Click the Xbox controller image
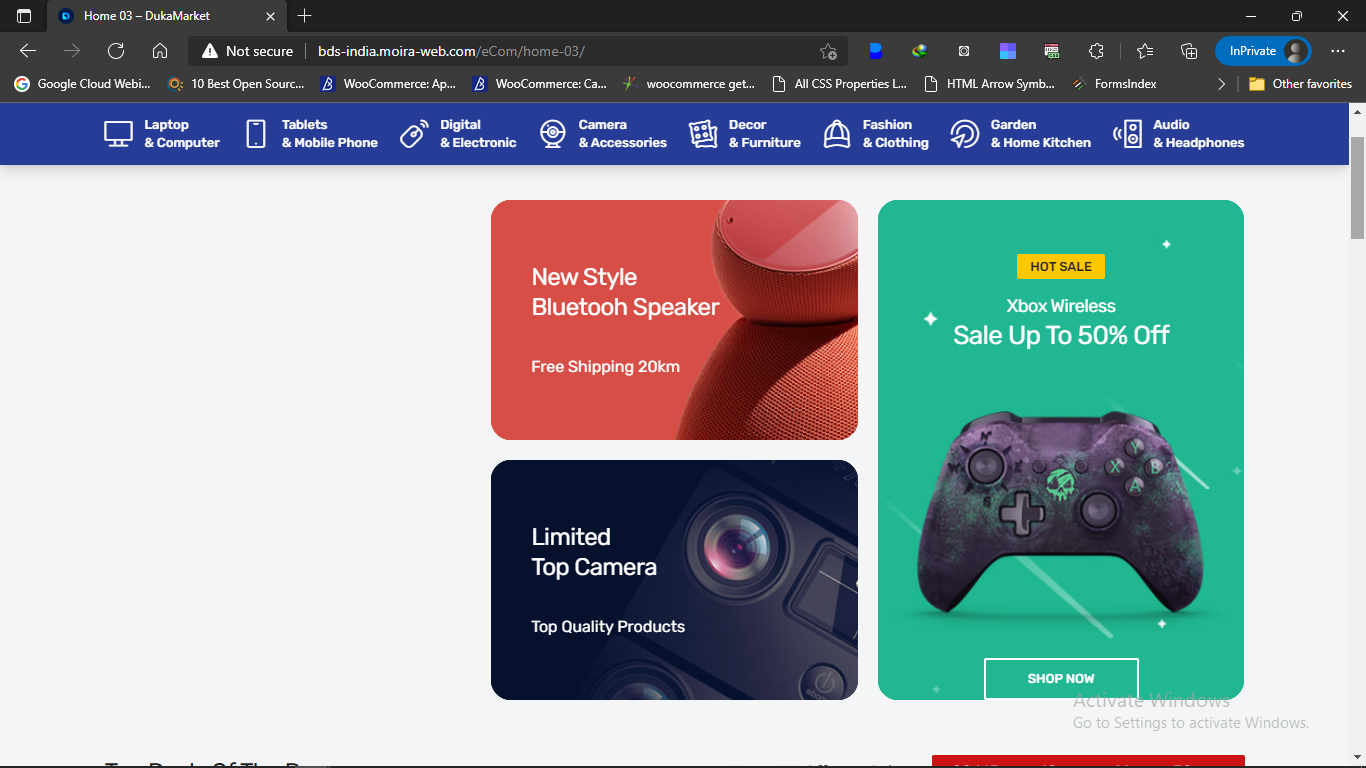The height and width of the screenshot is (768, 1366). point(1061,510)
